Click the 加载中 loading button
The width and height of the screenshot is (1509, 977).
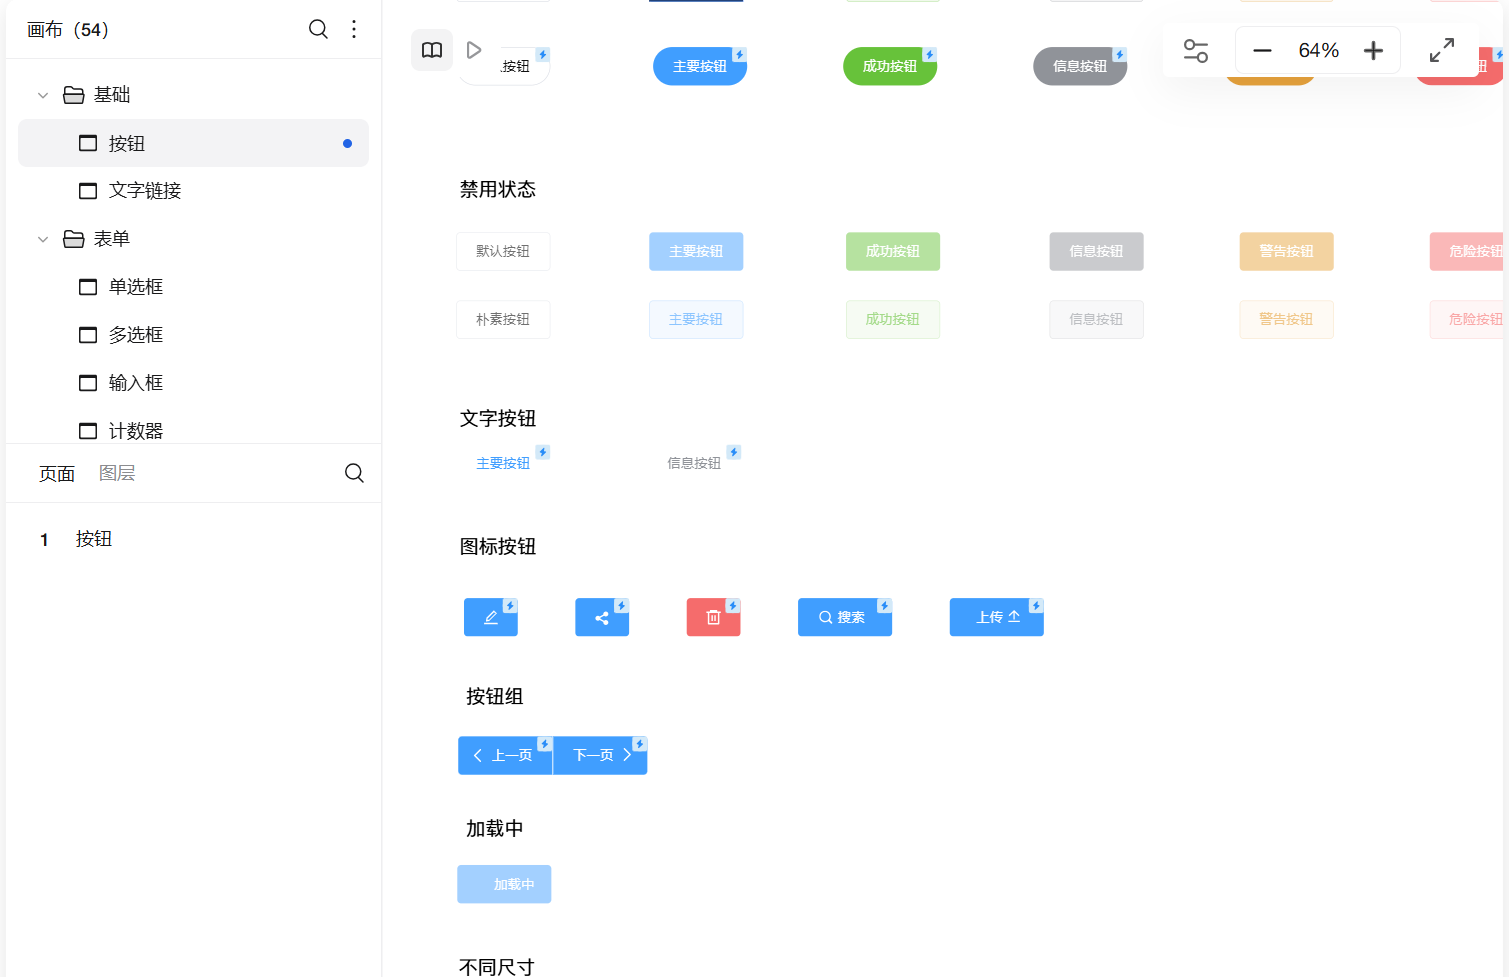[x=504, y=884]
